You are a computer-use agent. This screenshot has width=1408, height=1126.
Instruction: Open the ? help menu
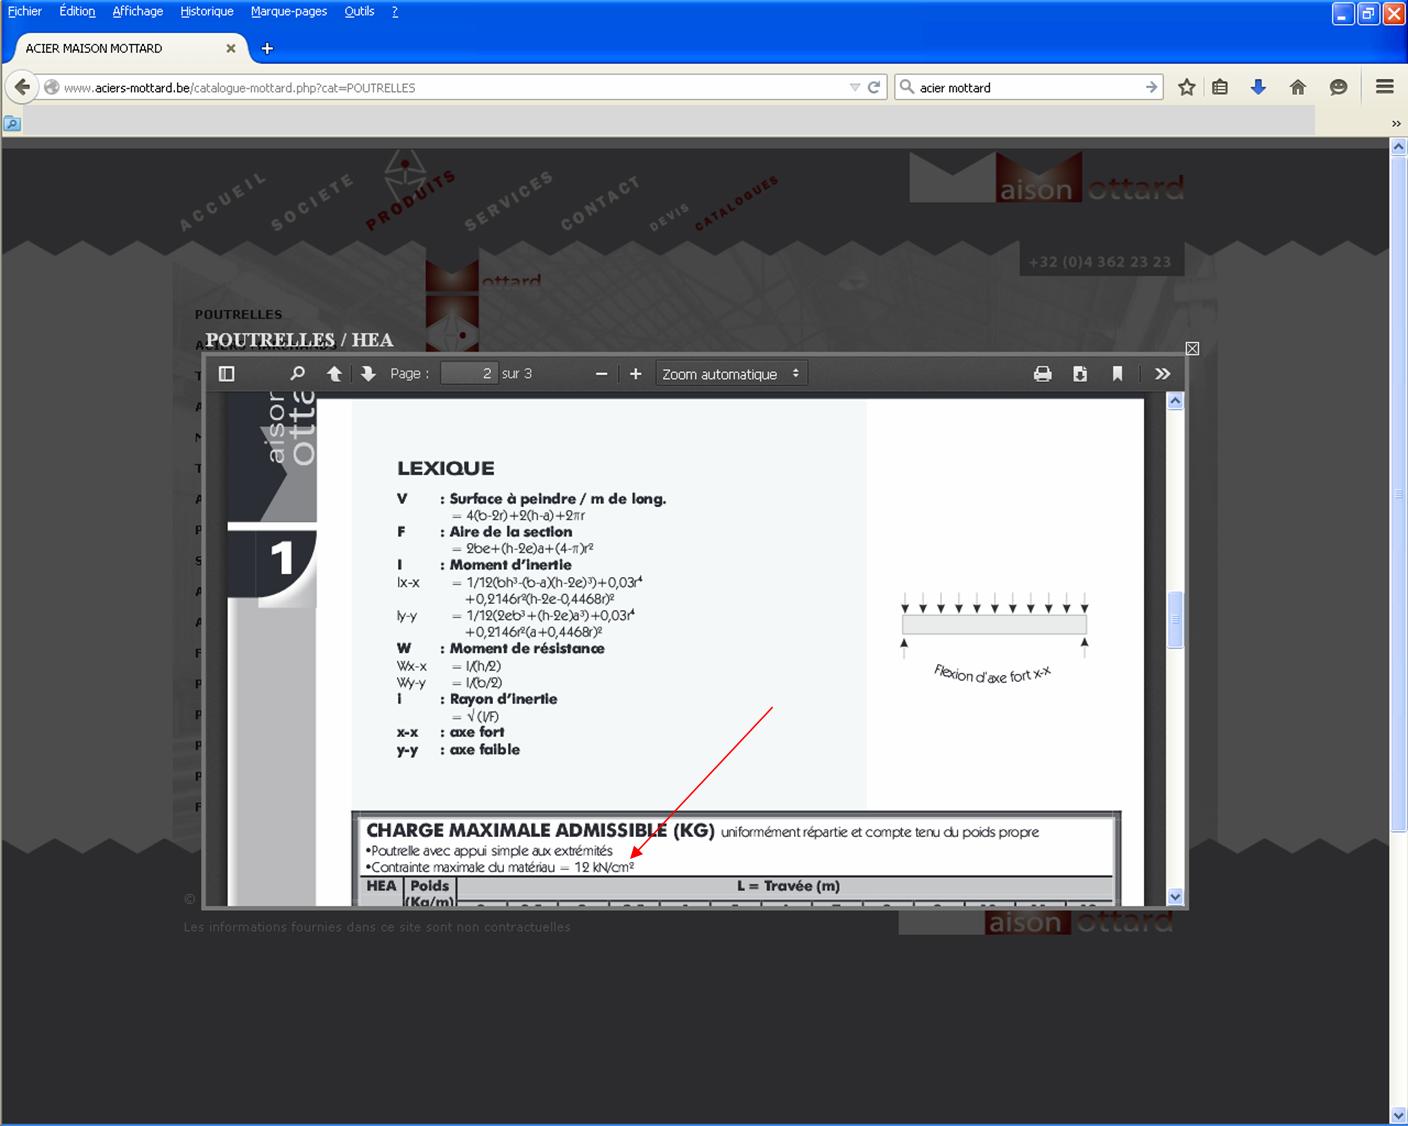coord(395,12)
